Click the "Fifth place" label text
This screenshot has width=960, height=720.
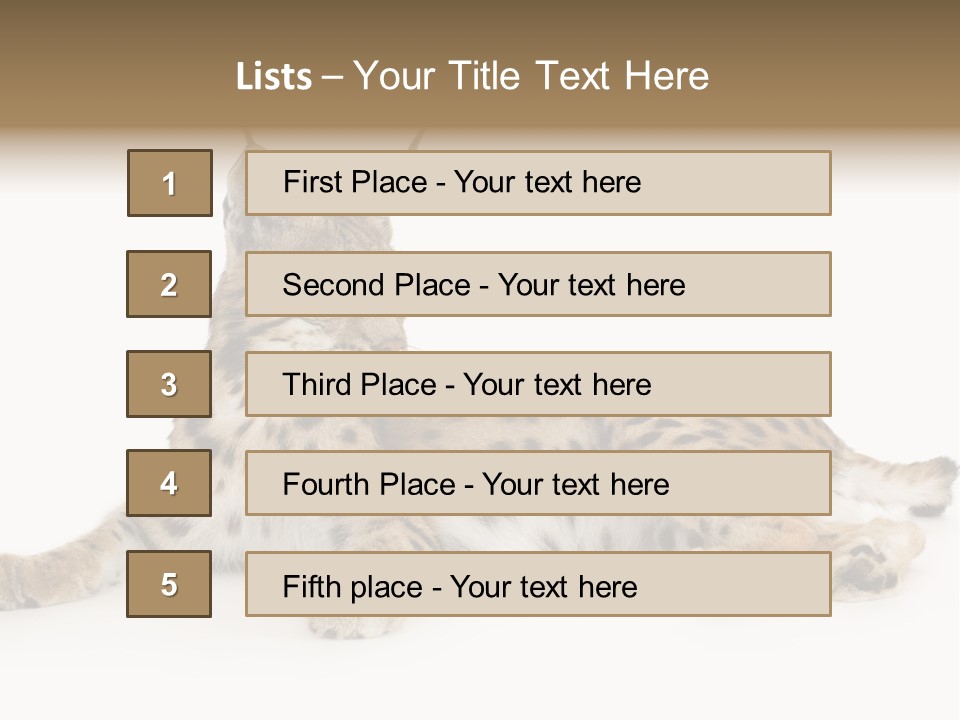[351, 586]
